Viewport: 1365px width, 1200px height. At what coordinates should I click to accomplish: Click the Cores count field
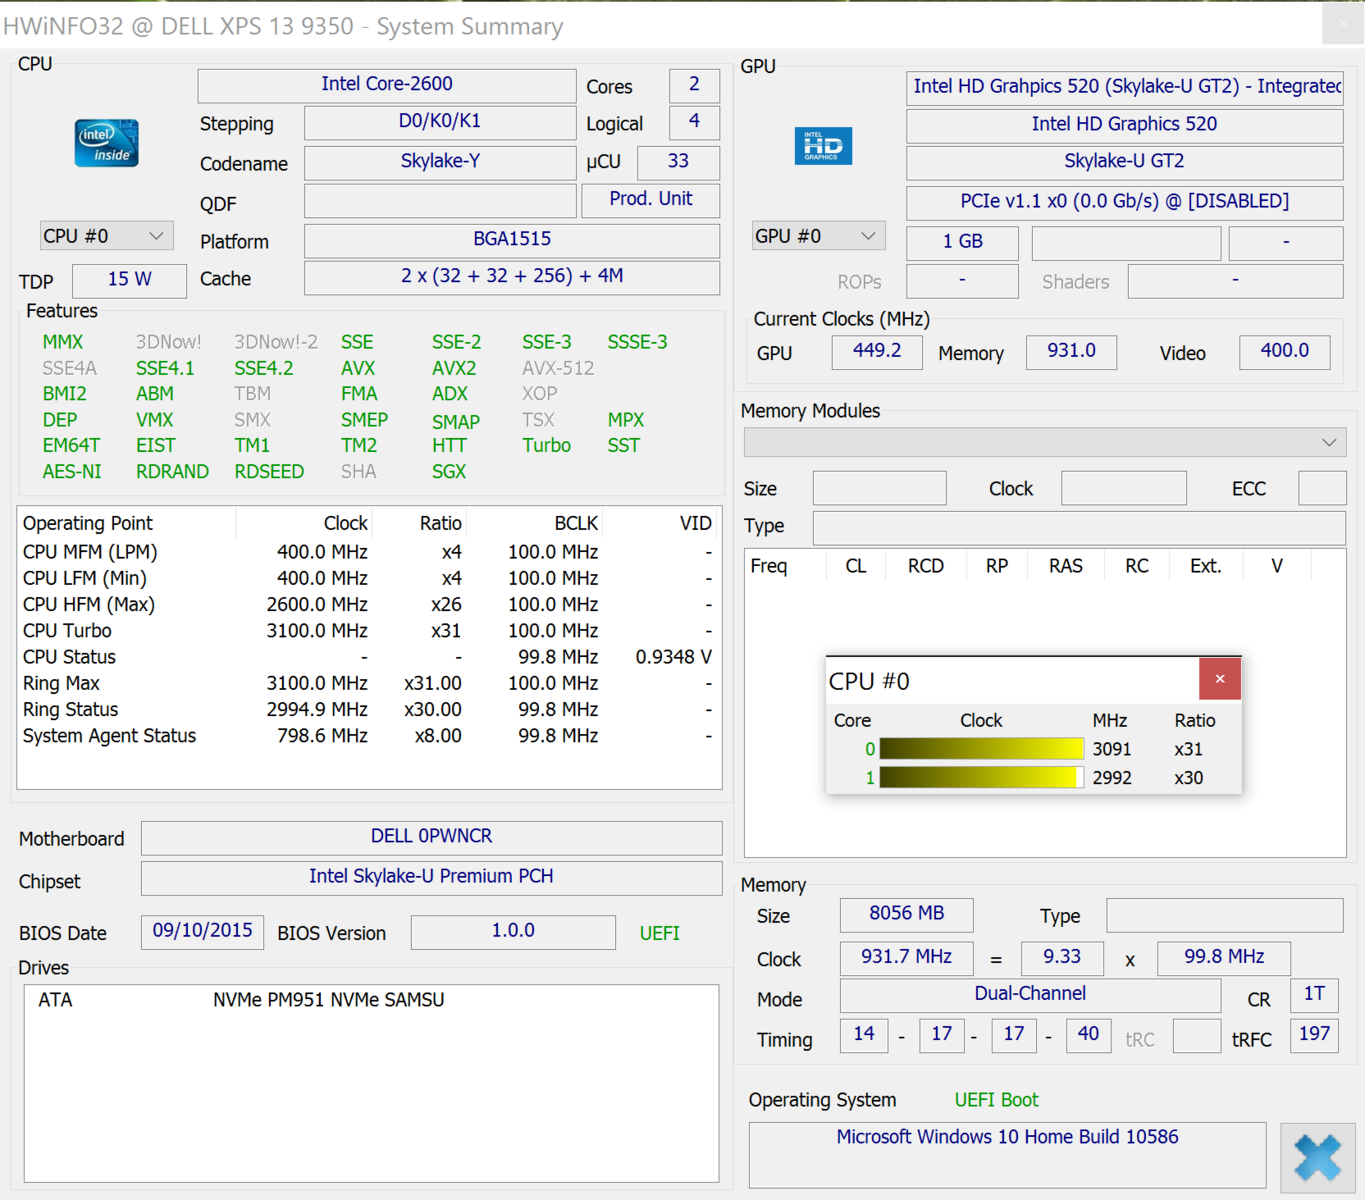click(694, 85)
